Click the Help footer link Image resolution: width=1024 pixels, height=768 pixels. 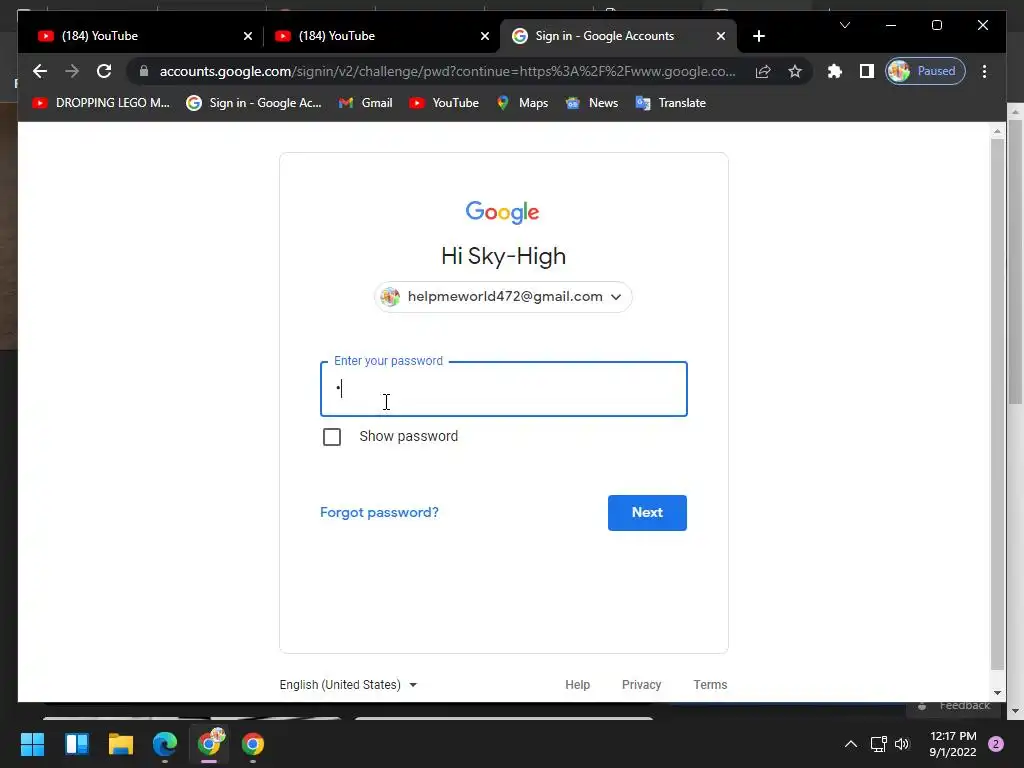pos(577,684)
